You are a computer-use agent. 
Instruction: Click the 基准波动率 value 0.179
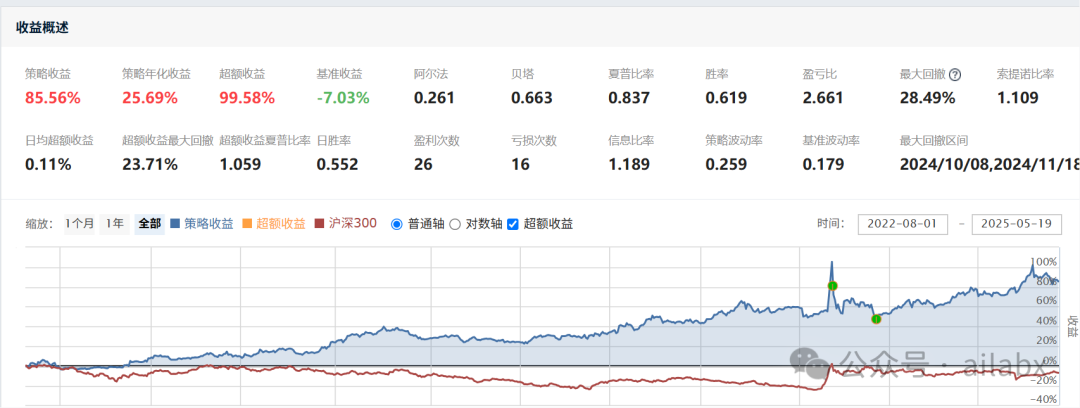pos(823,164)
